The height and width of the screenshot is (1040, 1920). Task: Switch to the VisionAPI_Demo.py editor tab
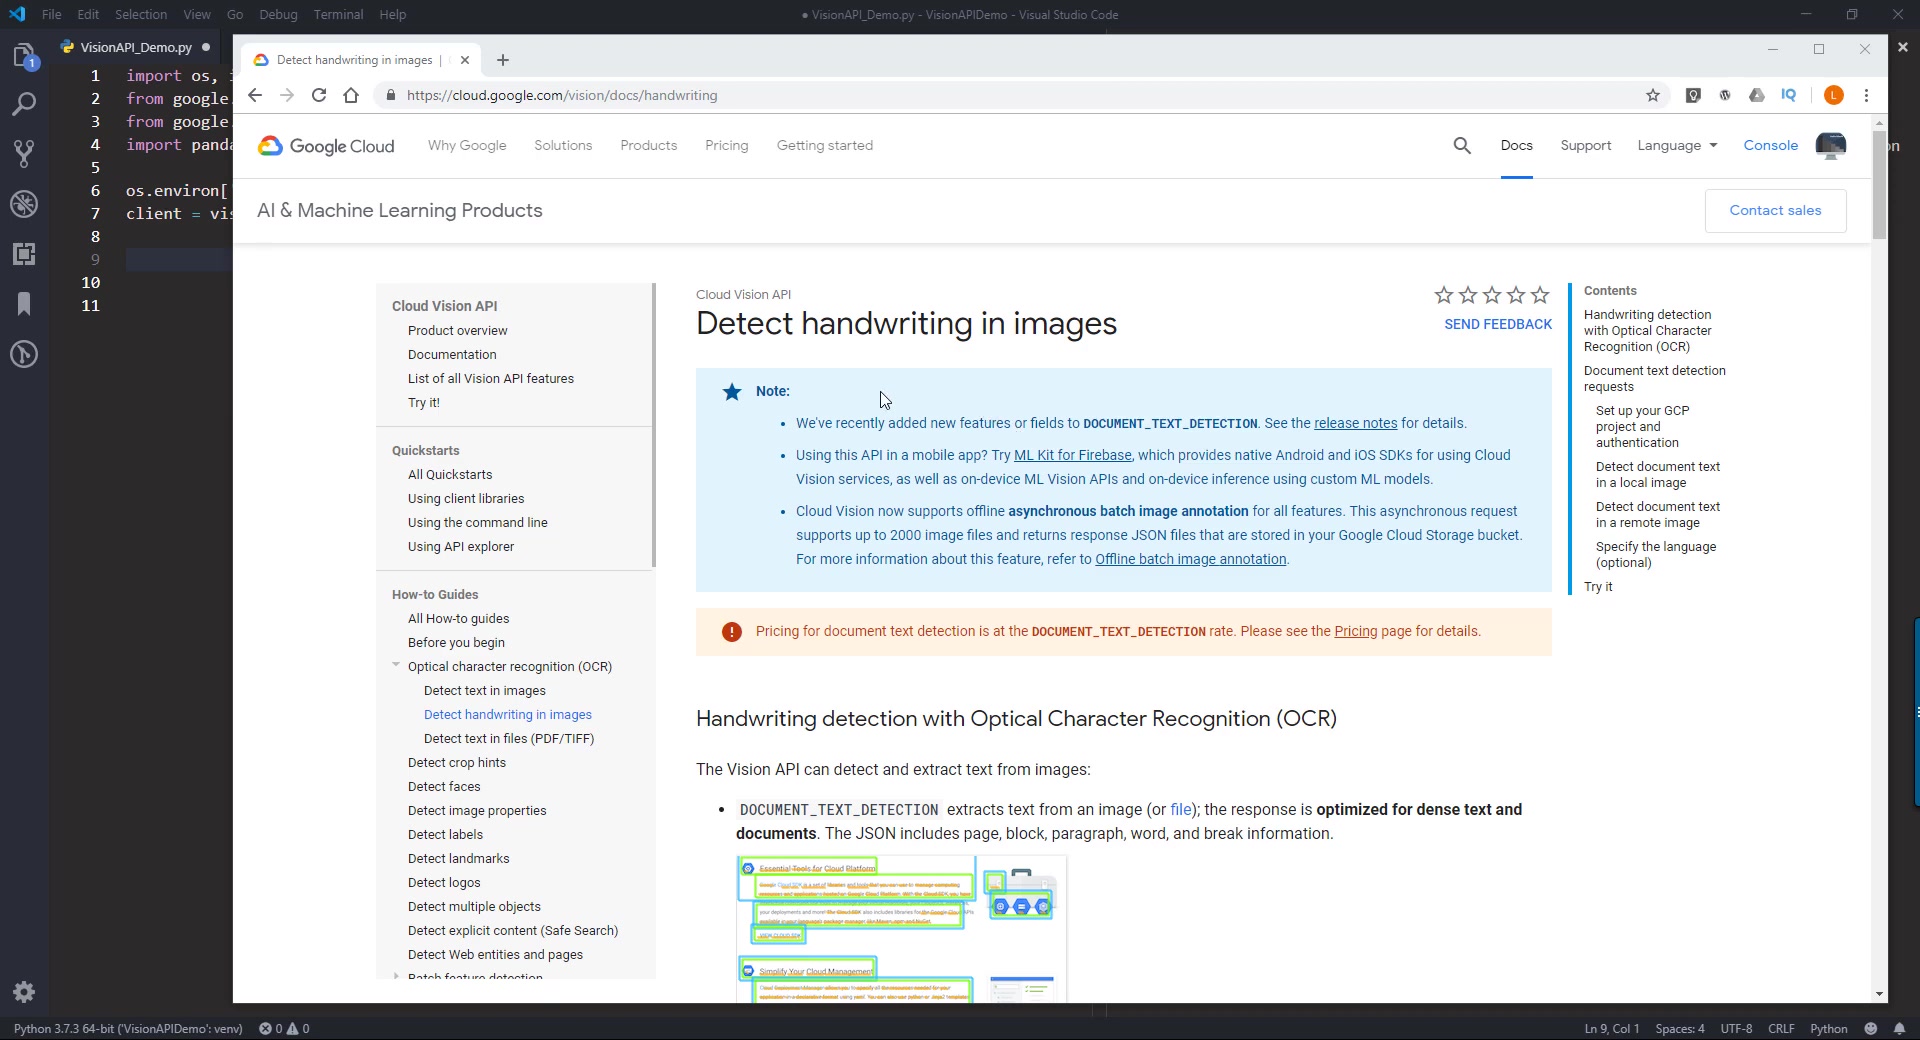[x=136, y=46]
